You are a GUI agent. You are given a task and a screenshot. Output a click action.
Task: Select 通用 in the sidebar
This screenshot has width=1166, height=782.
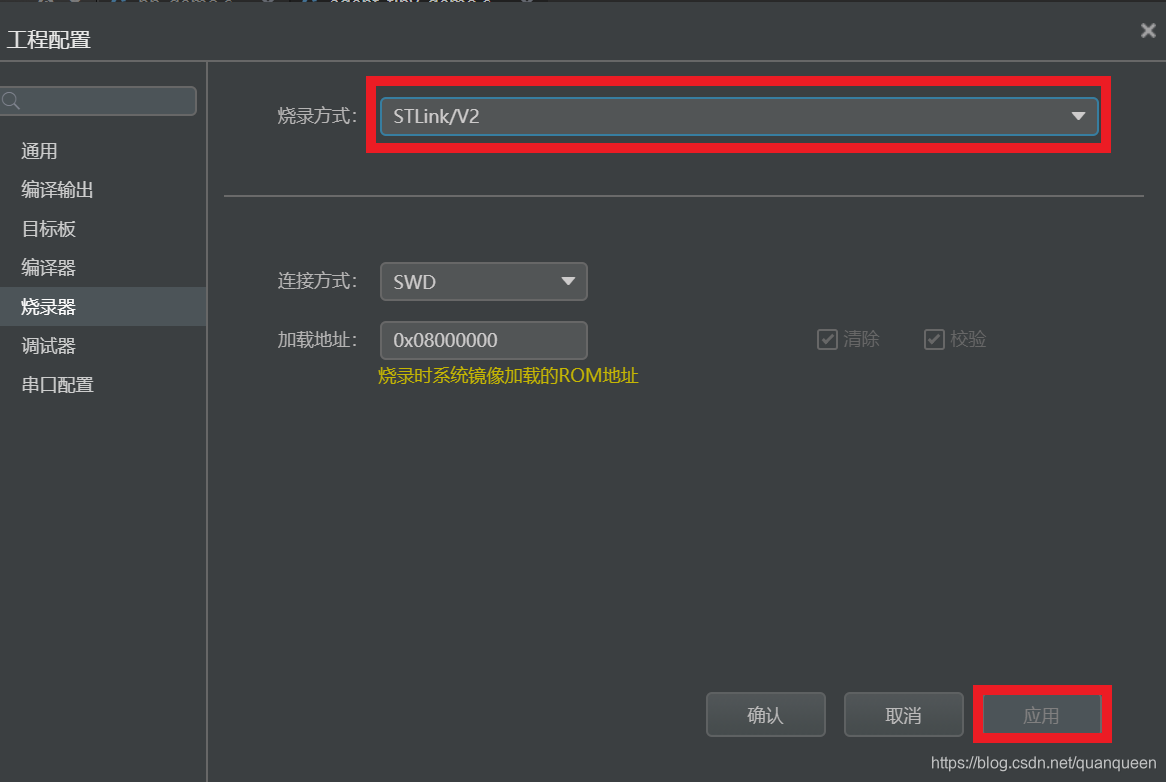pos(103,151)
